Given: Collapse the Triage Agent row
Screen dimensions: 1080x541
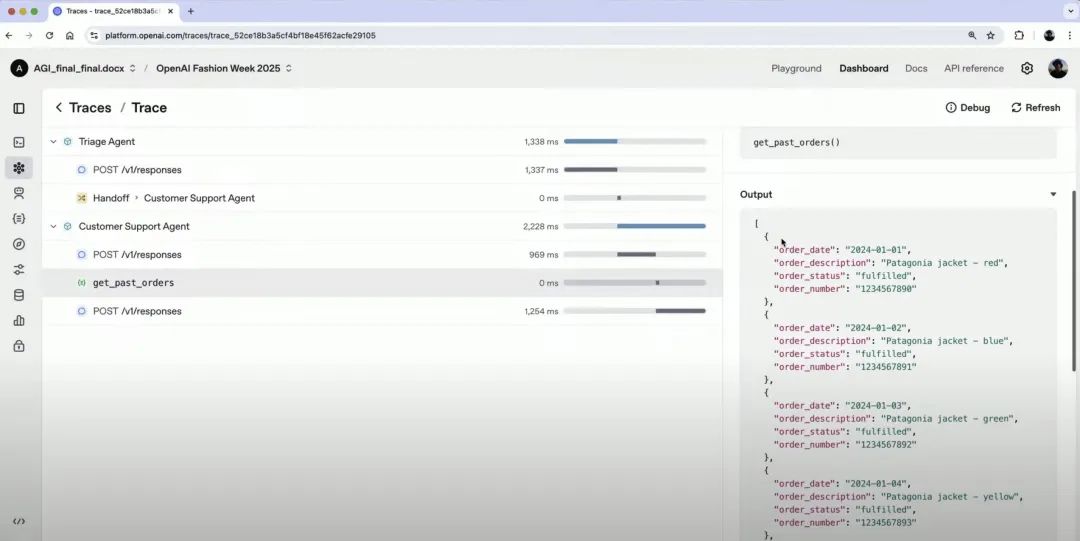Looking at the screenshot, I should [53, 141].
